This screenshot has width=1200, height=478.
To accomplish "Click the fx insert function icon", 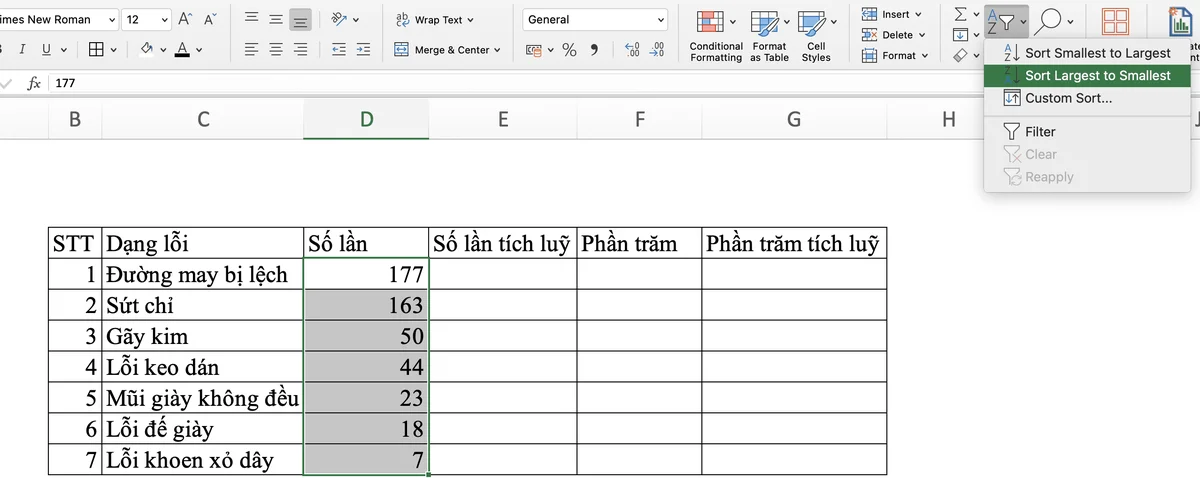I will (33, 84).
